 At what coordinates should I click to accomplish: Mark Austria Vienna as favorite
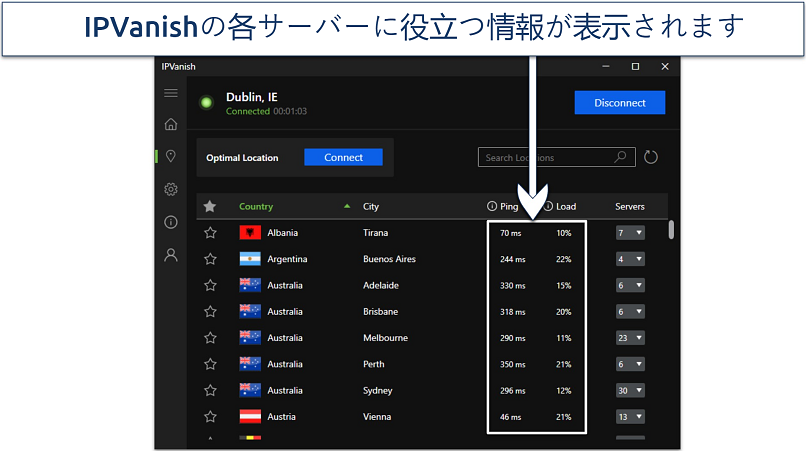(x=210, y=417)
